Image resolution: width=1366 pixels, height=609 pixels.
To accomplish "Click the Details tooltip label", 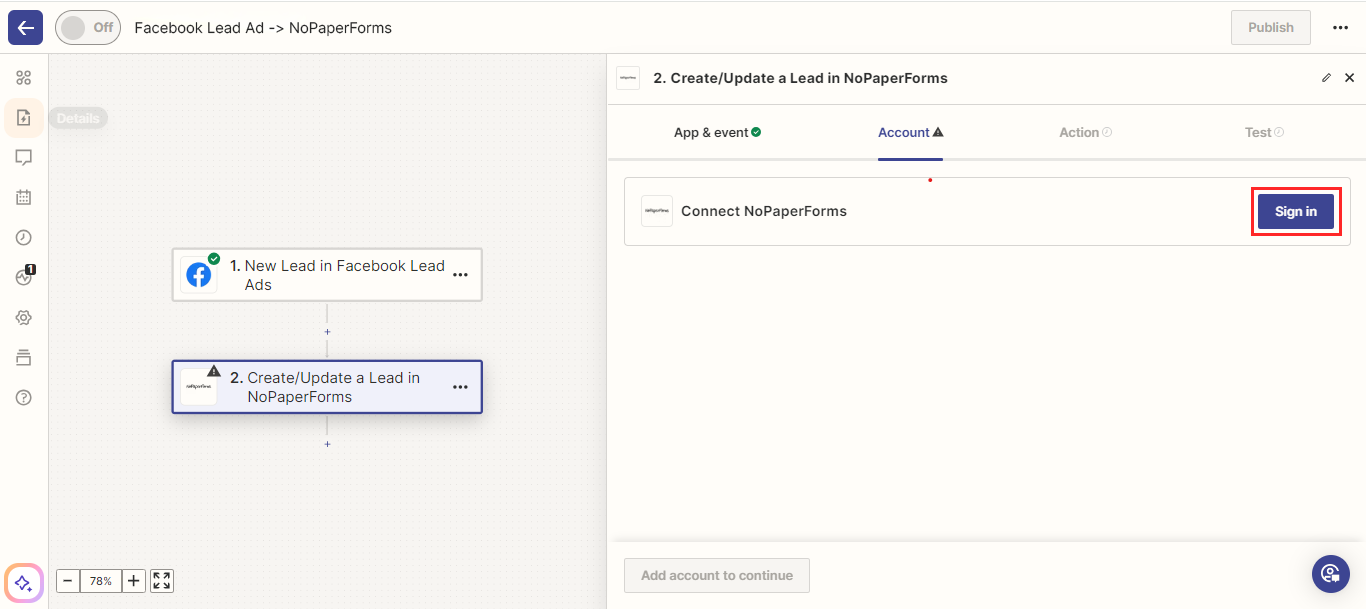I will 78,118.
